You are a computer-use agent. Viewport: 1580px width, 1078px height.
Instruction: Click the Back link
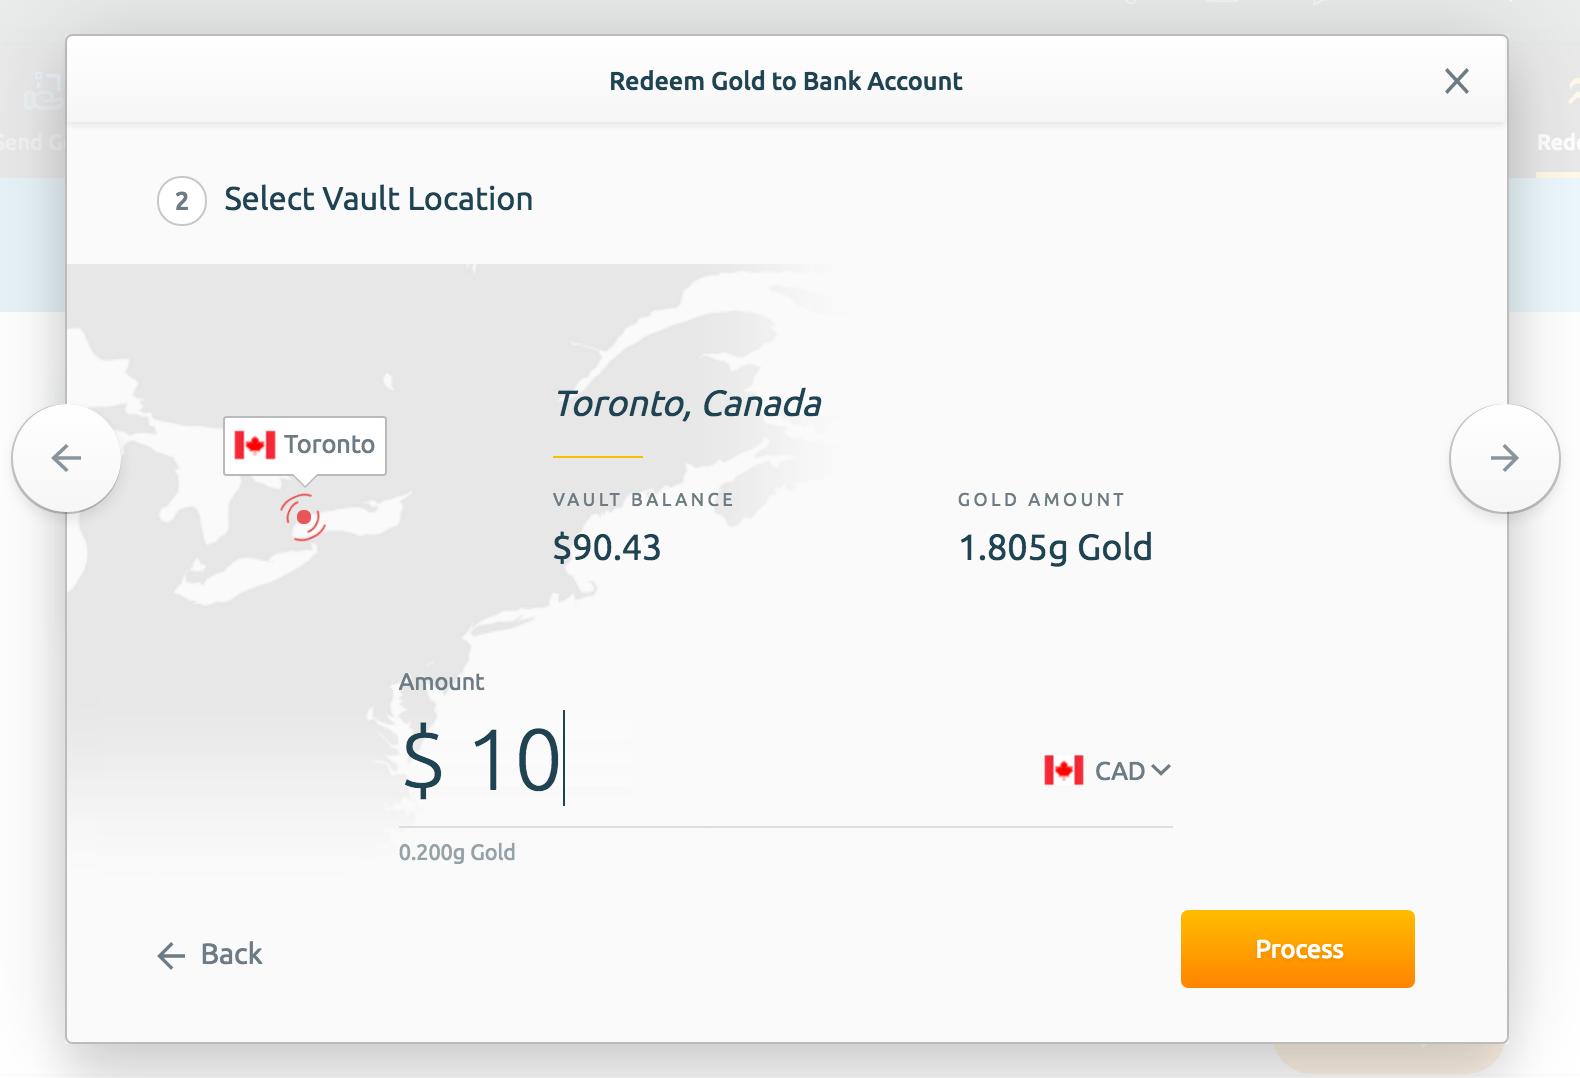coord(210,955)
